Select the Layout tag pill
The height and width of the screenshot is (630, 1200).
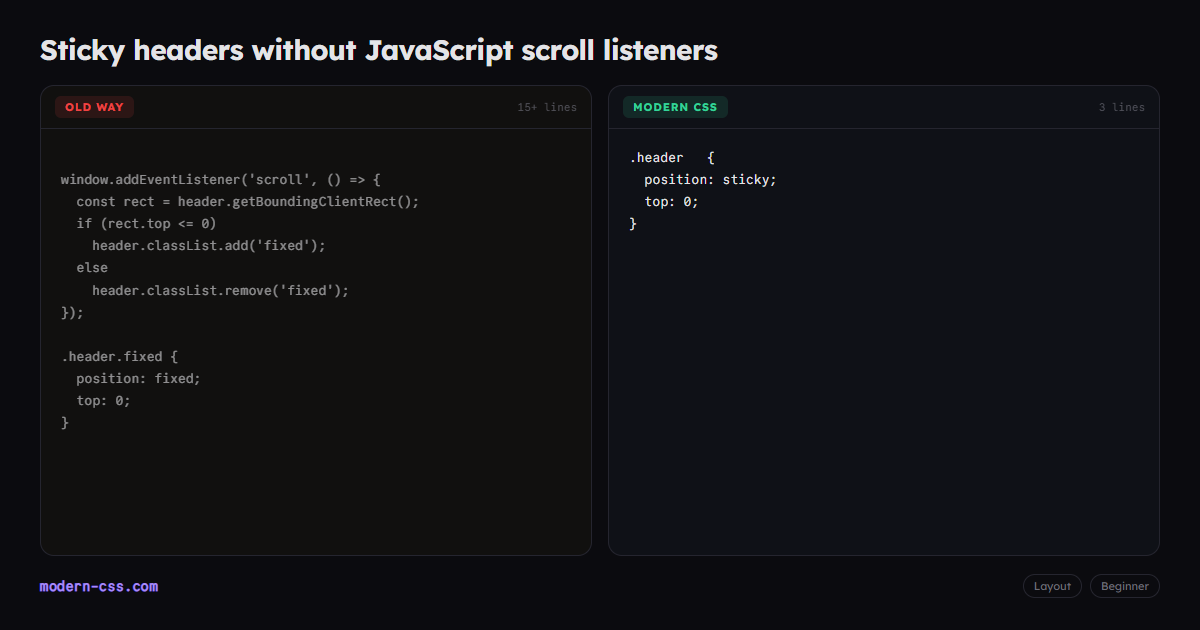[x=1052, y=586]
